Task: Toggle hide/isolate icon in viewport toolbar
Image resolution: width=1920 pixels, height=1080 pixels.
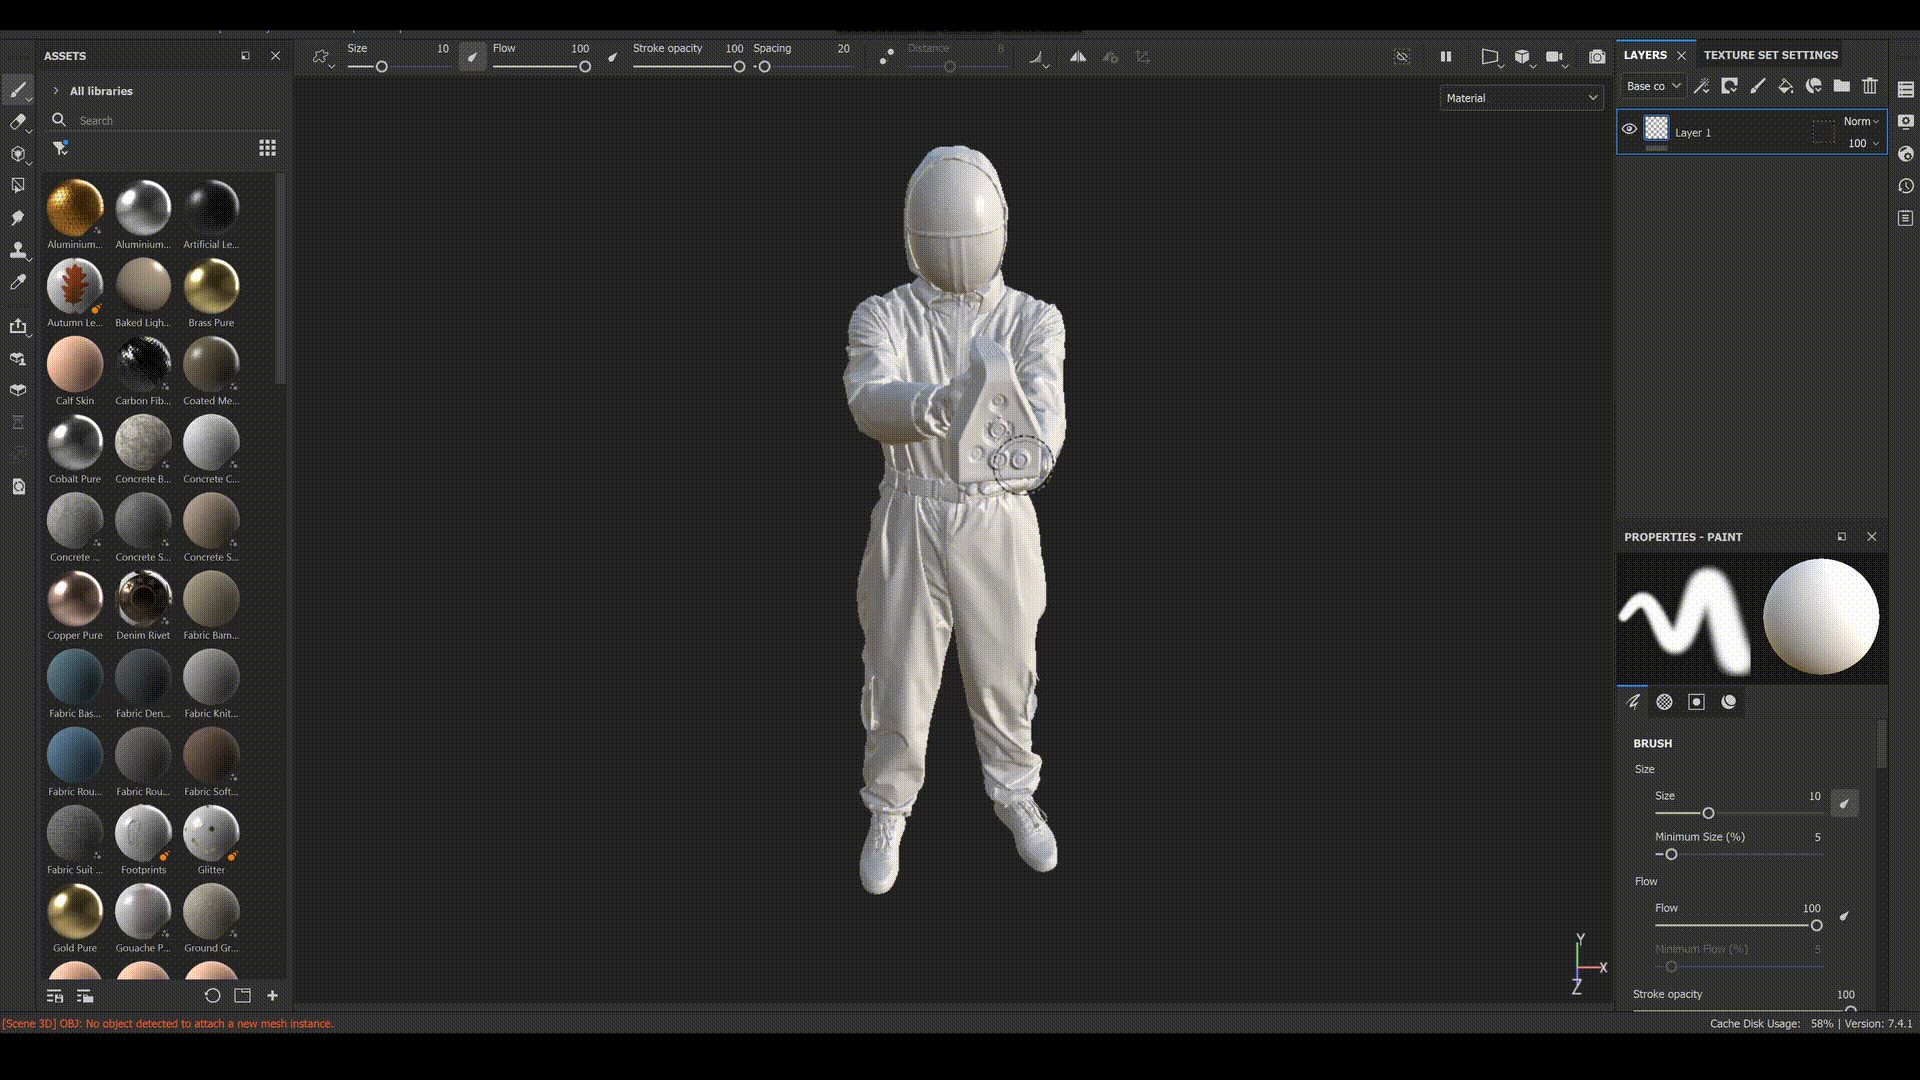Action: pos(1402,57)
